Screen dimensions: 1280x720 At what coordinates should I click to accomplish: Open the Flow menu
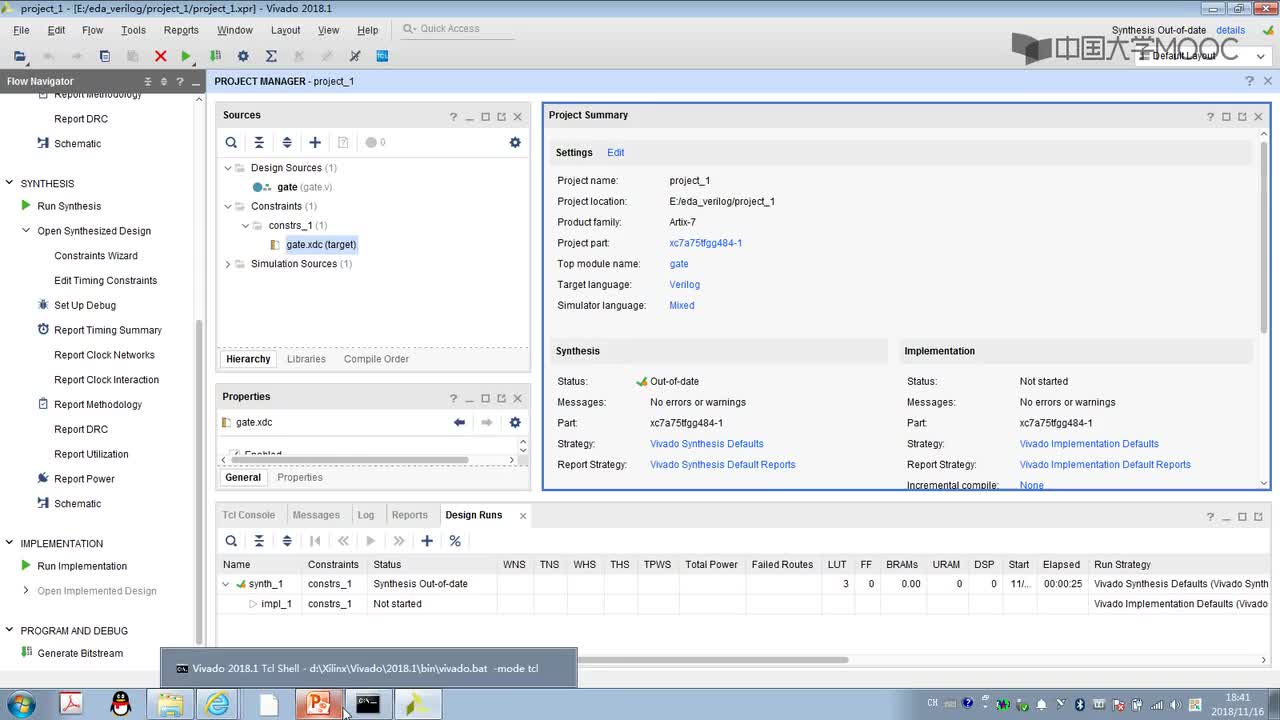(x=92, y=30)
